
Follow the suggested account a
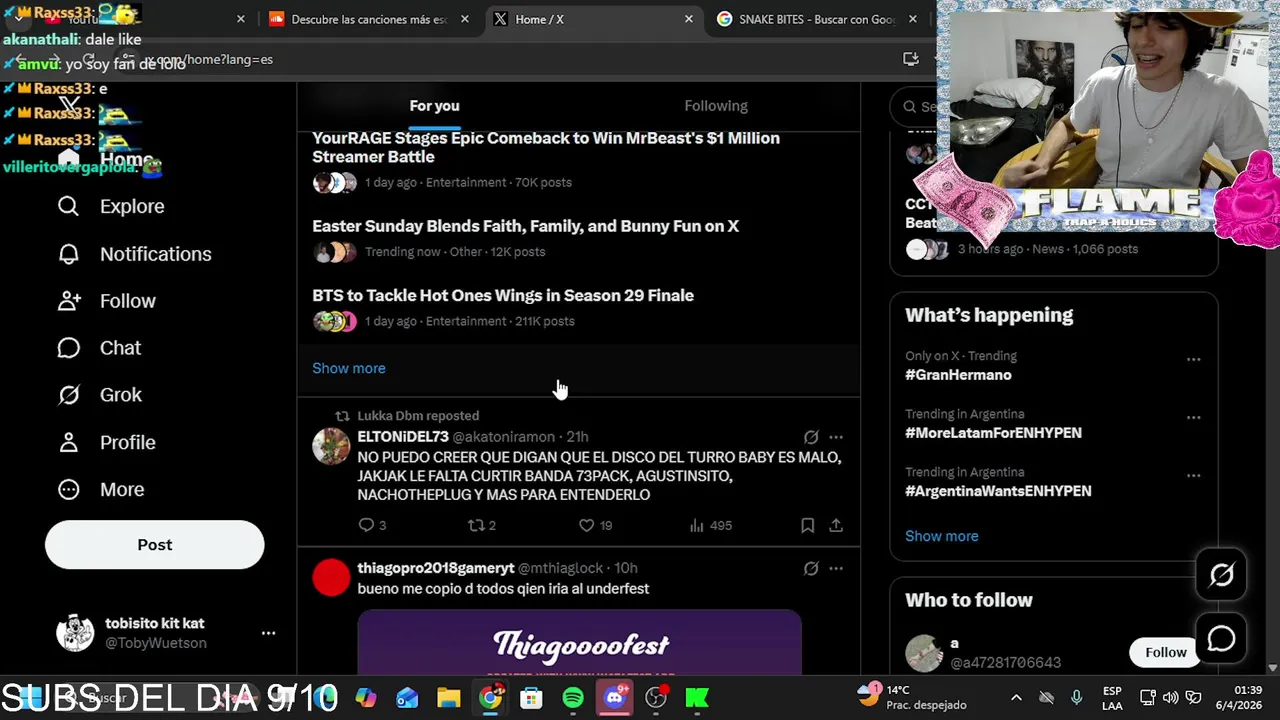1165,652
